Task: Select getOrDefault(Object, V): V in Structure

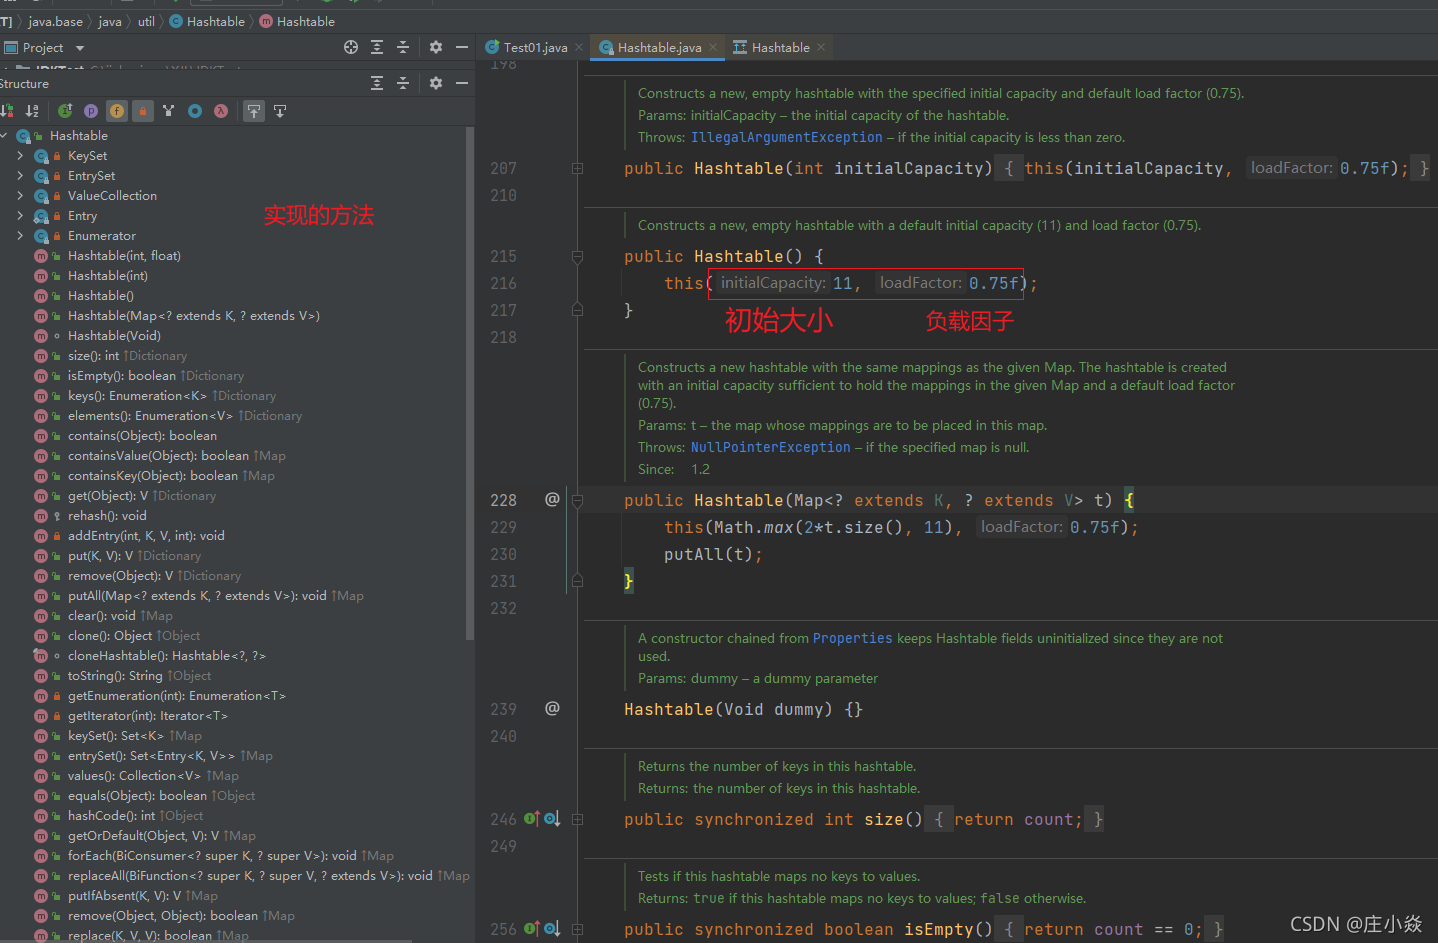Action: click(x=143, y=835)
